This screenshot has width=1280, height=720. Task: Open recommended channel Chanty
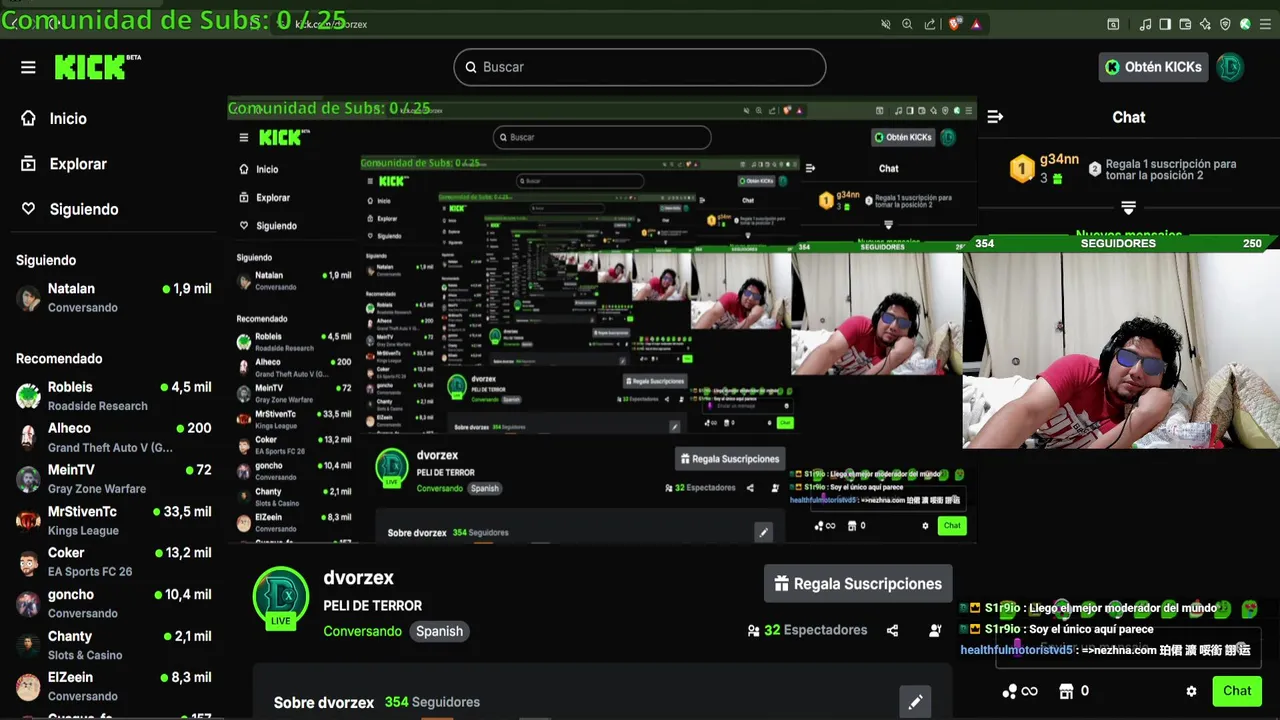(113, 645)
